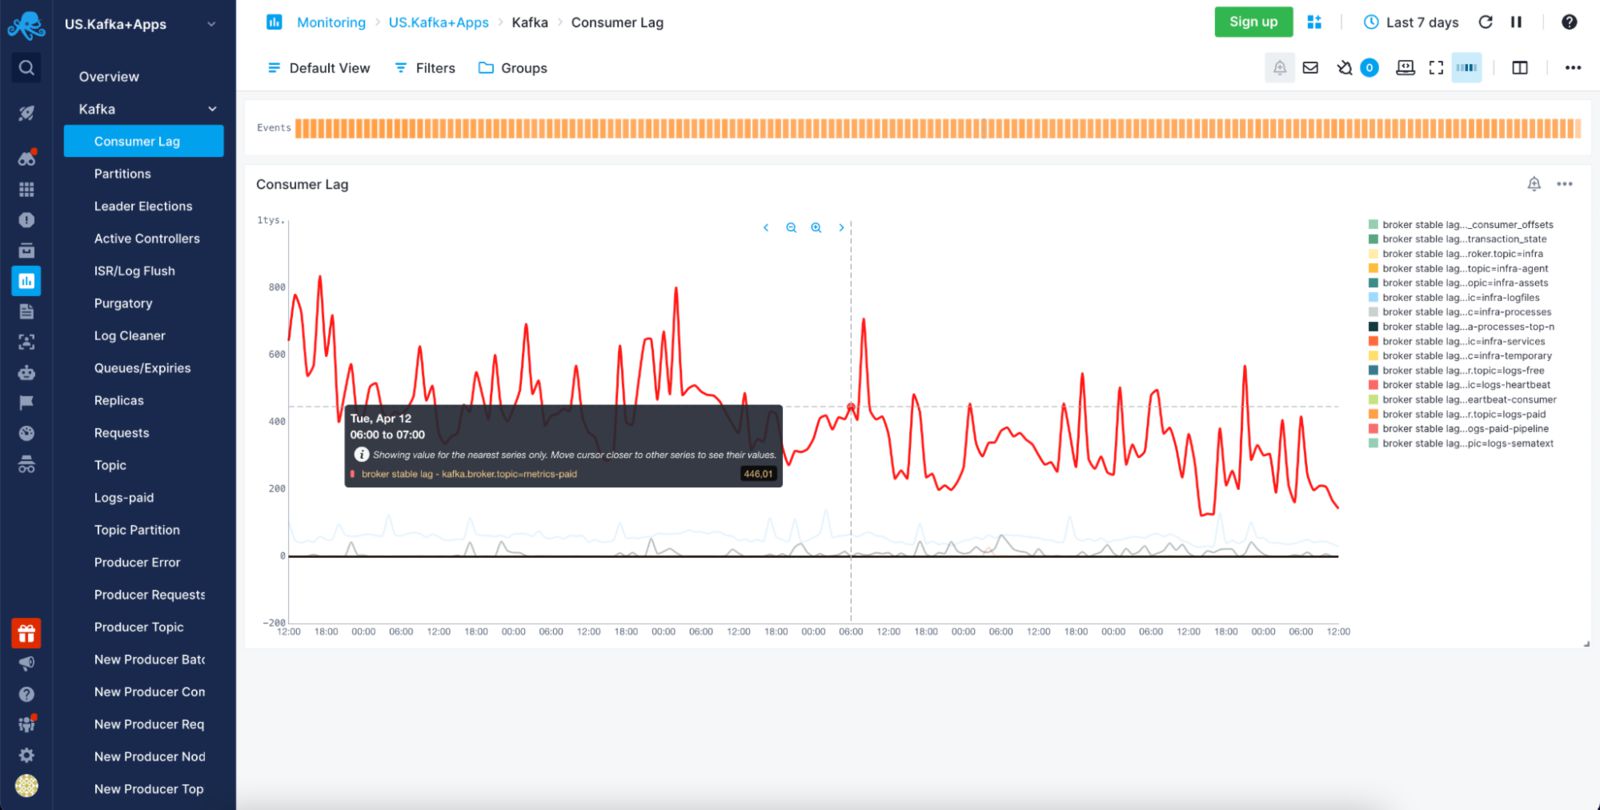Refresh the dashboard data

pyautogui.click(x=1485, y=22)
